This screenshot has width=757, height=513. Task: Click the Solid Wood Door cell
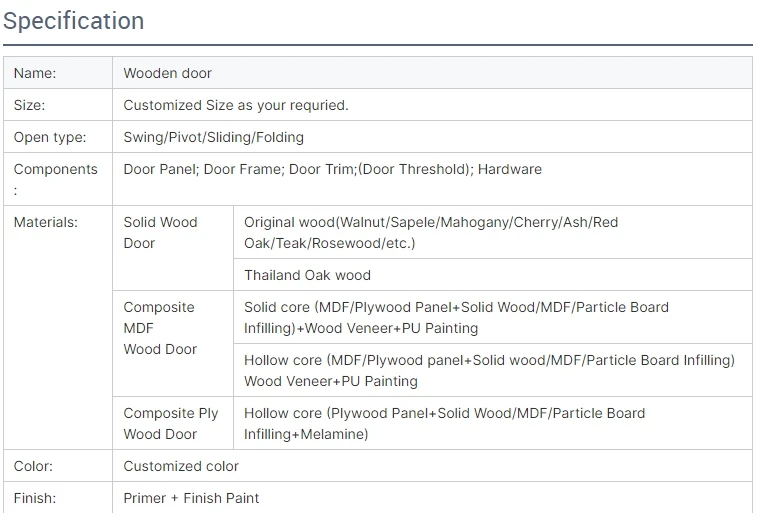tap(161, 232)
